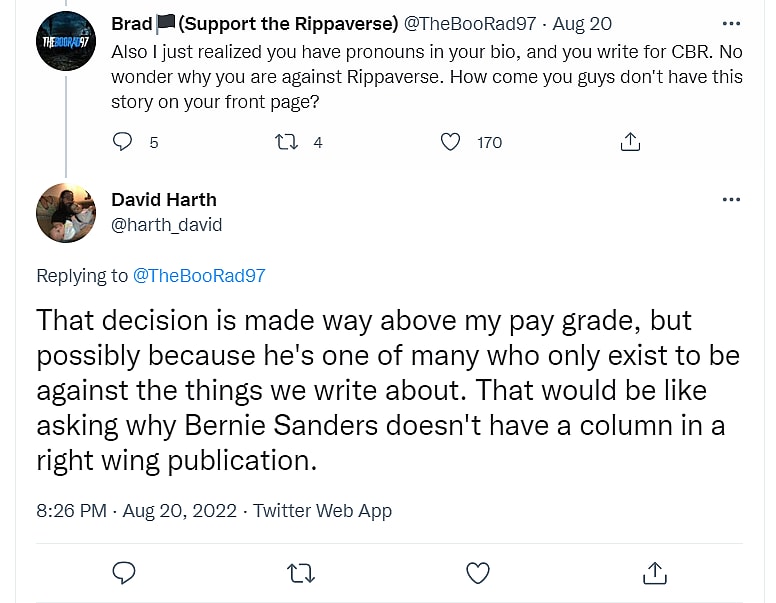This screenshot has height=603, width=776.
Task: Retweet David Harth's reply
Action: click(300, 572)
